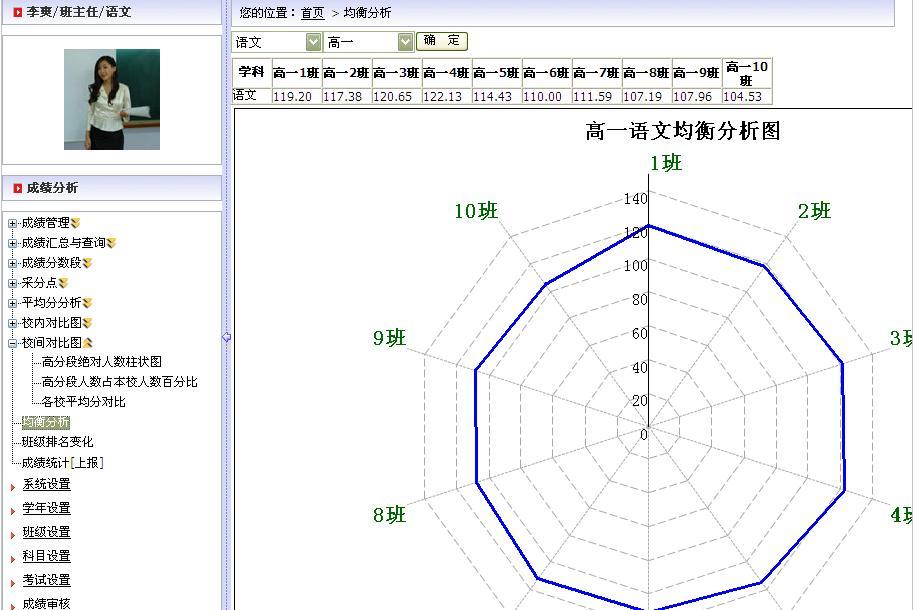Click 高一8班 score cell 107.19

point(646,97)
